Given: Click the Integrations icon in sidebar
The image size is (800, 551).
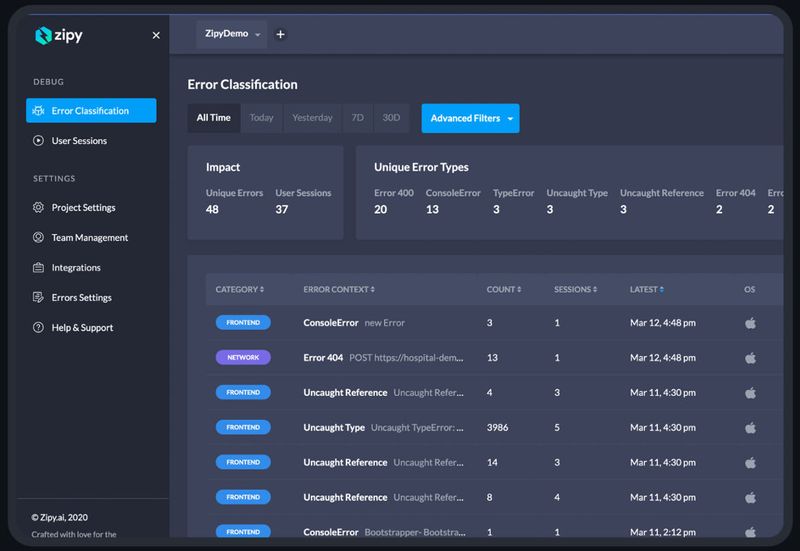Looking at the screenshot, I should [38, 268].
